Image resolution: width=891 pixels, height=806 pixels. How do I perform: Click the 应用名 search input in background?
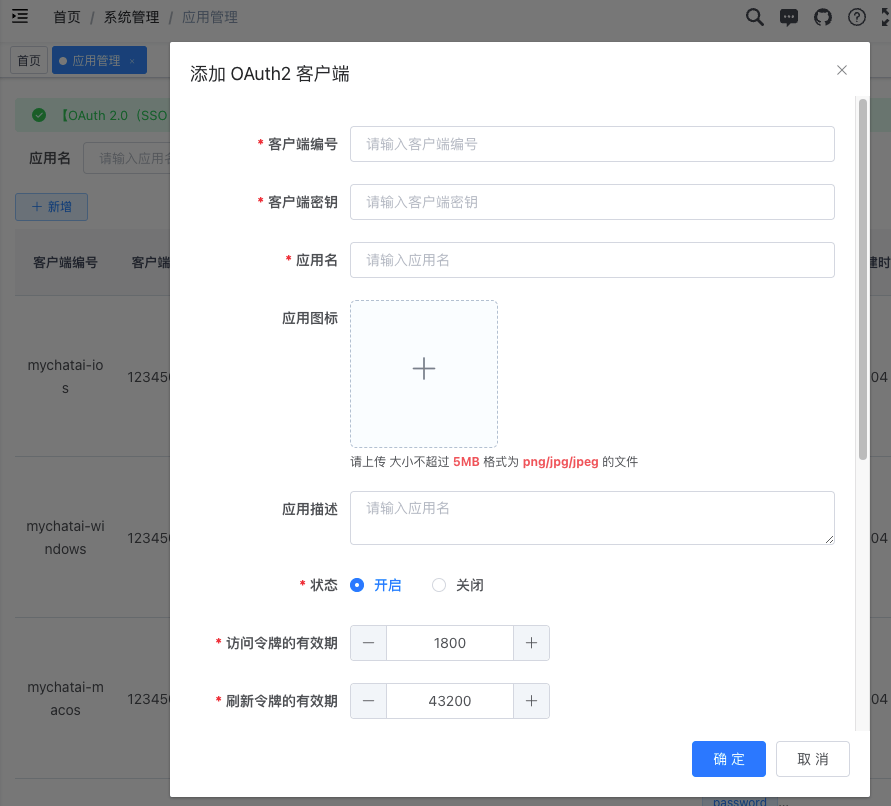(127, 158)
